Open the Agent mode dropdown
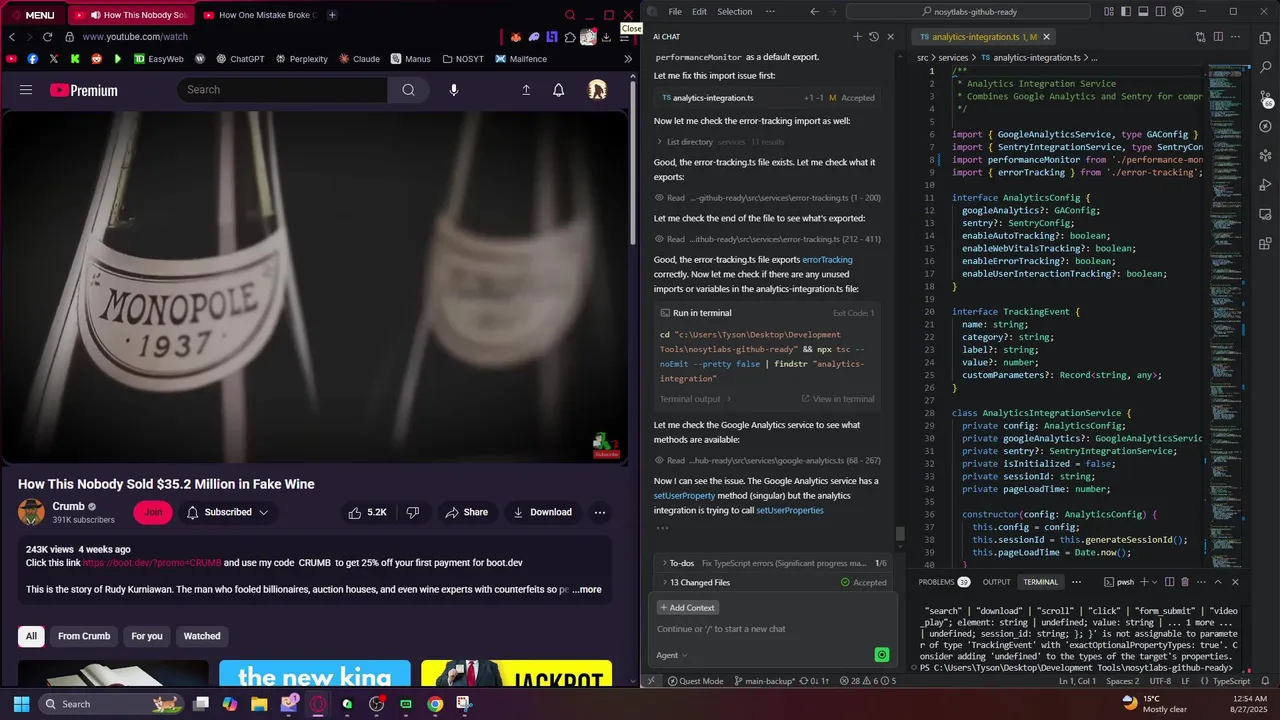This screenshot has height=720, width=1280. [671, 655]
